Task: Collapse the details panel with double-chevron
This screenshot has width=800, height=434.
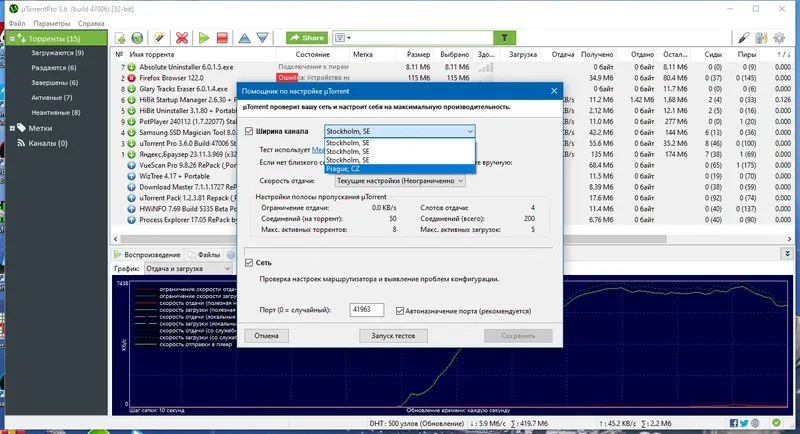Action: [x=787, y=253]
